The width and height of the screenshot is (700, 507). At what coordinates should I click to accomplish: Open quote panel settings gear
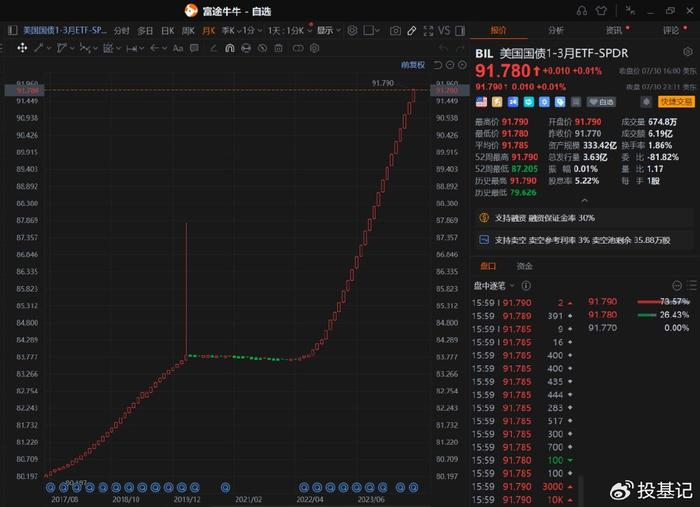[x=688, y=52]
